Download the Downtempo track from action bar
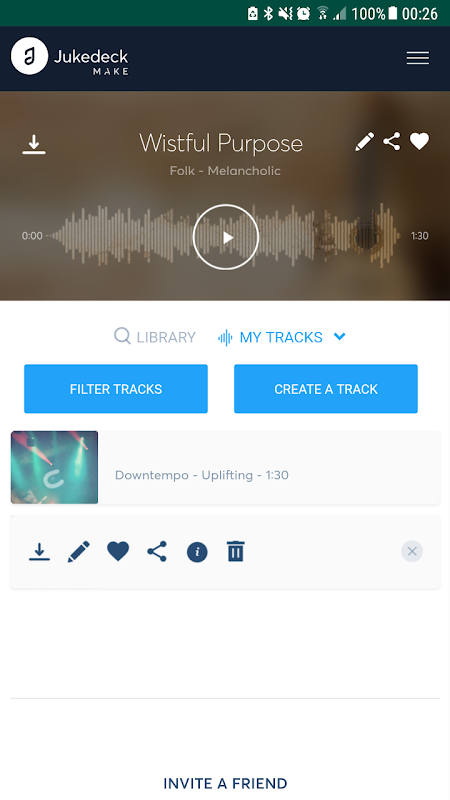 point(39,552)
